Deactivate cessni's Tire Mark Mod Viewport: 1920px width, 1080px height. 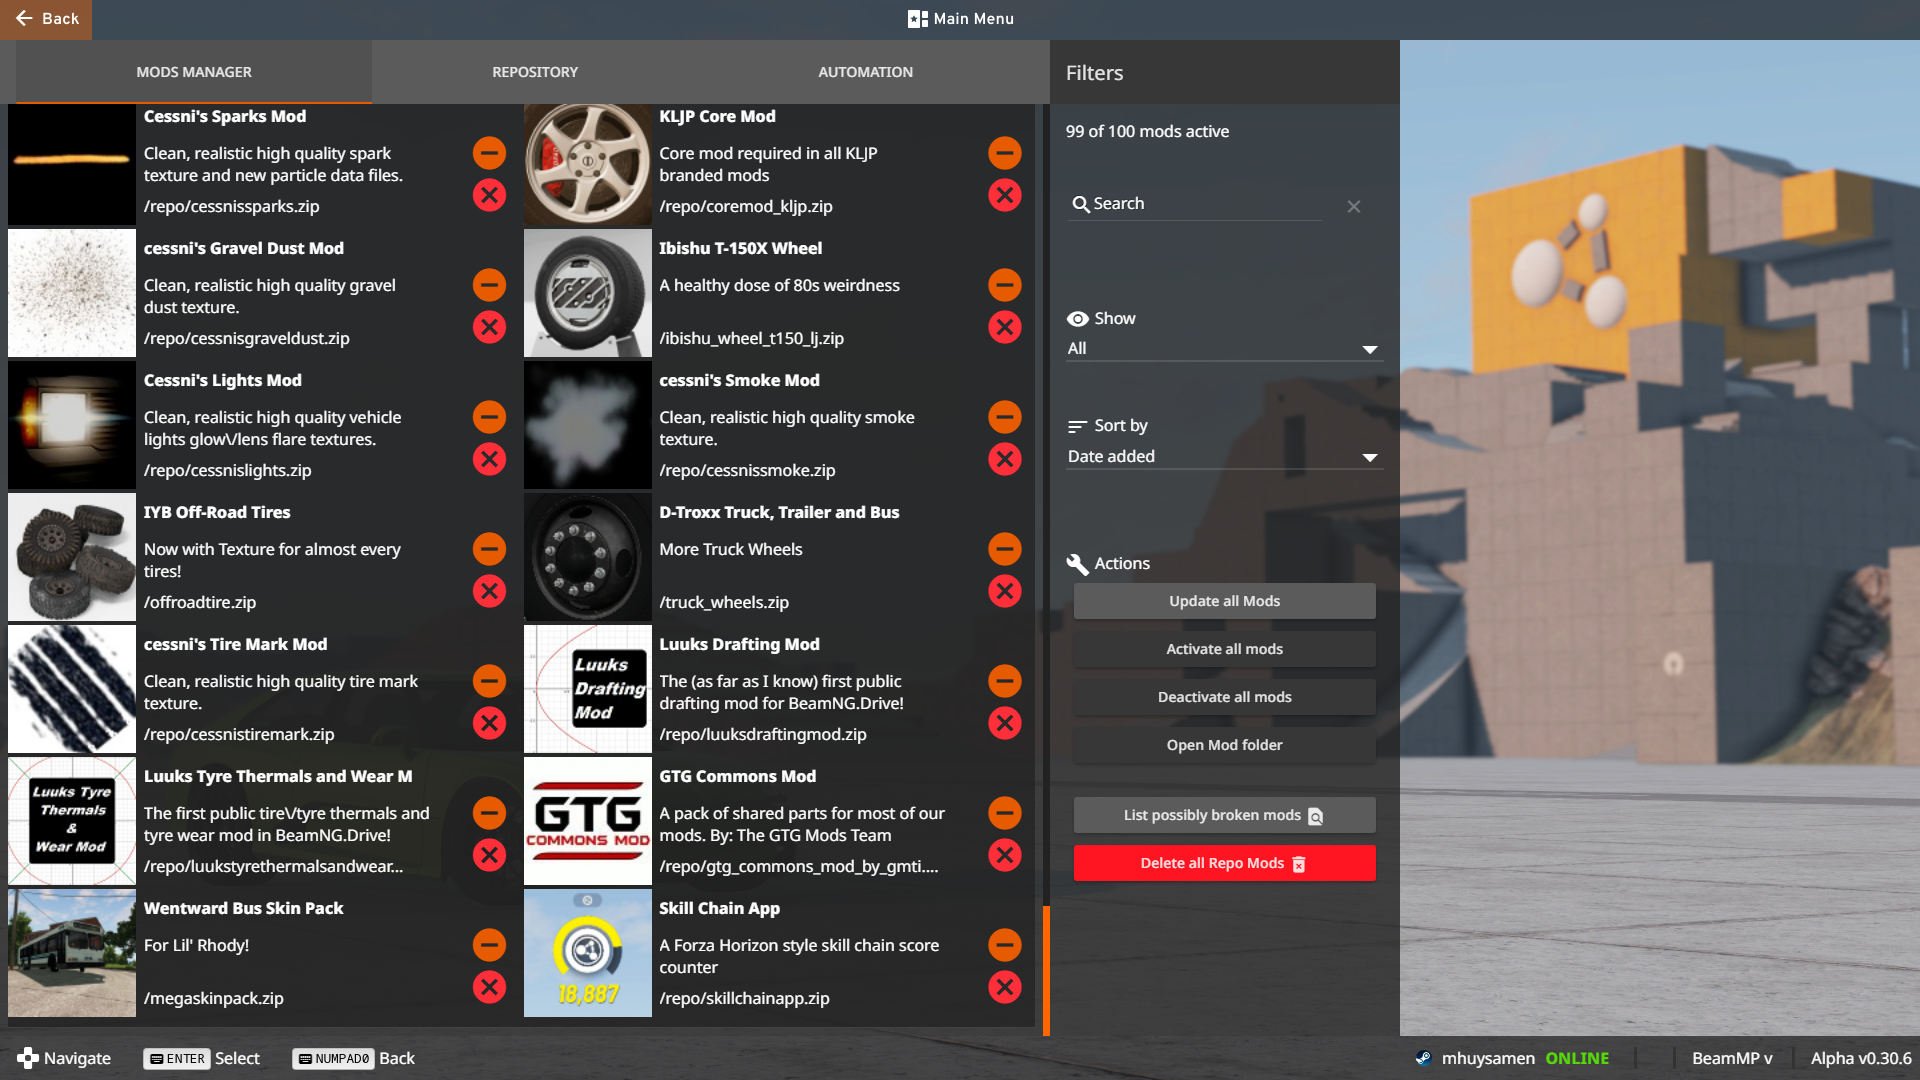489,681
